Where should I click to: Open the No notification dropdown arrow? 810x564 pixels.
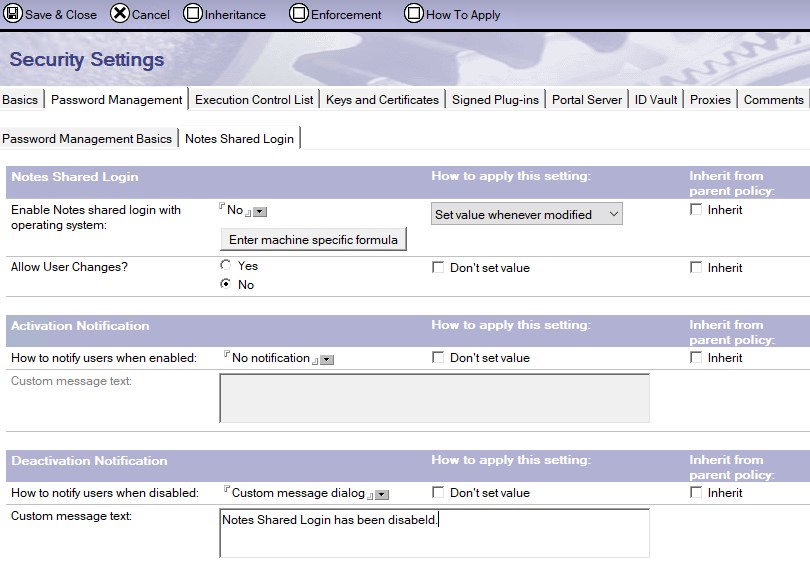pos(328,360)
